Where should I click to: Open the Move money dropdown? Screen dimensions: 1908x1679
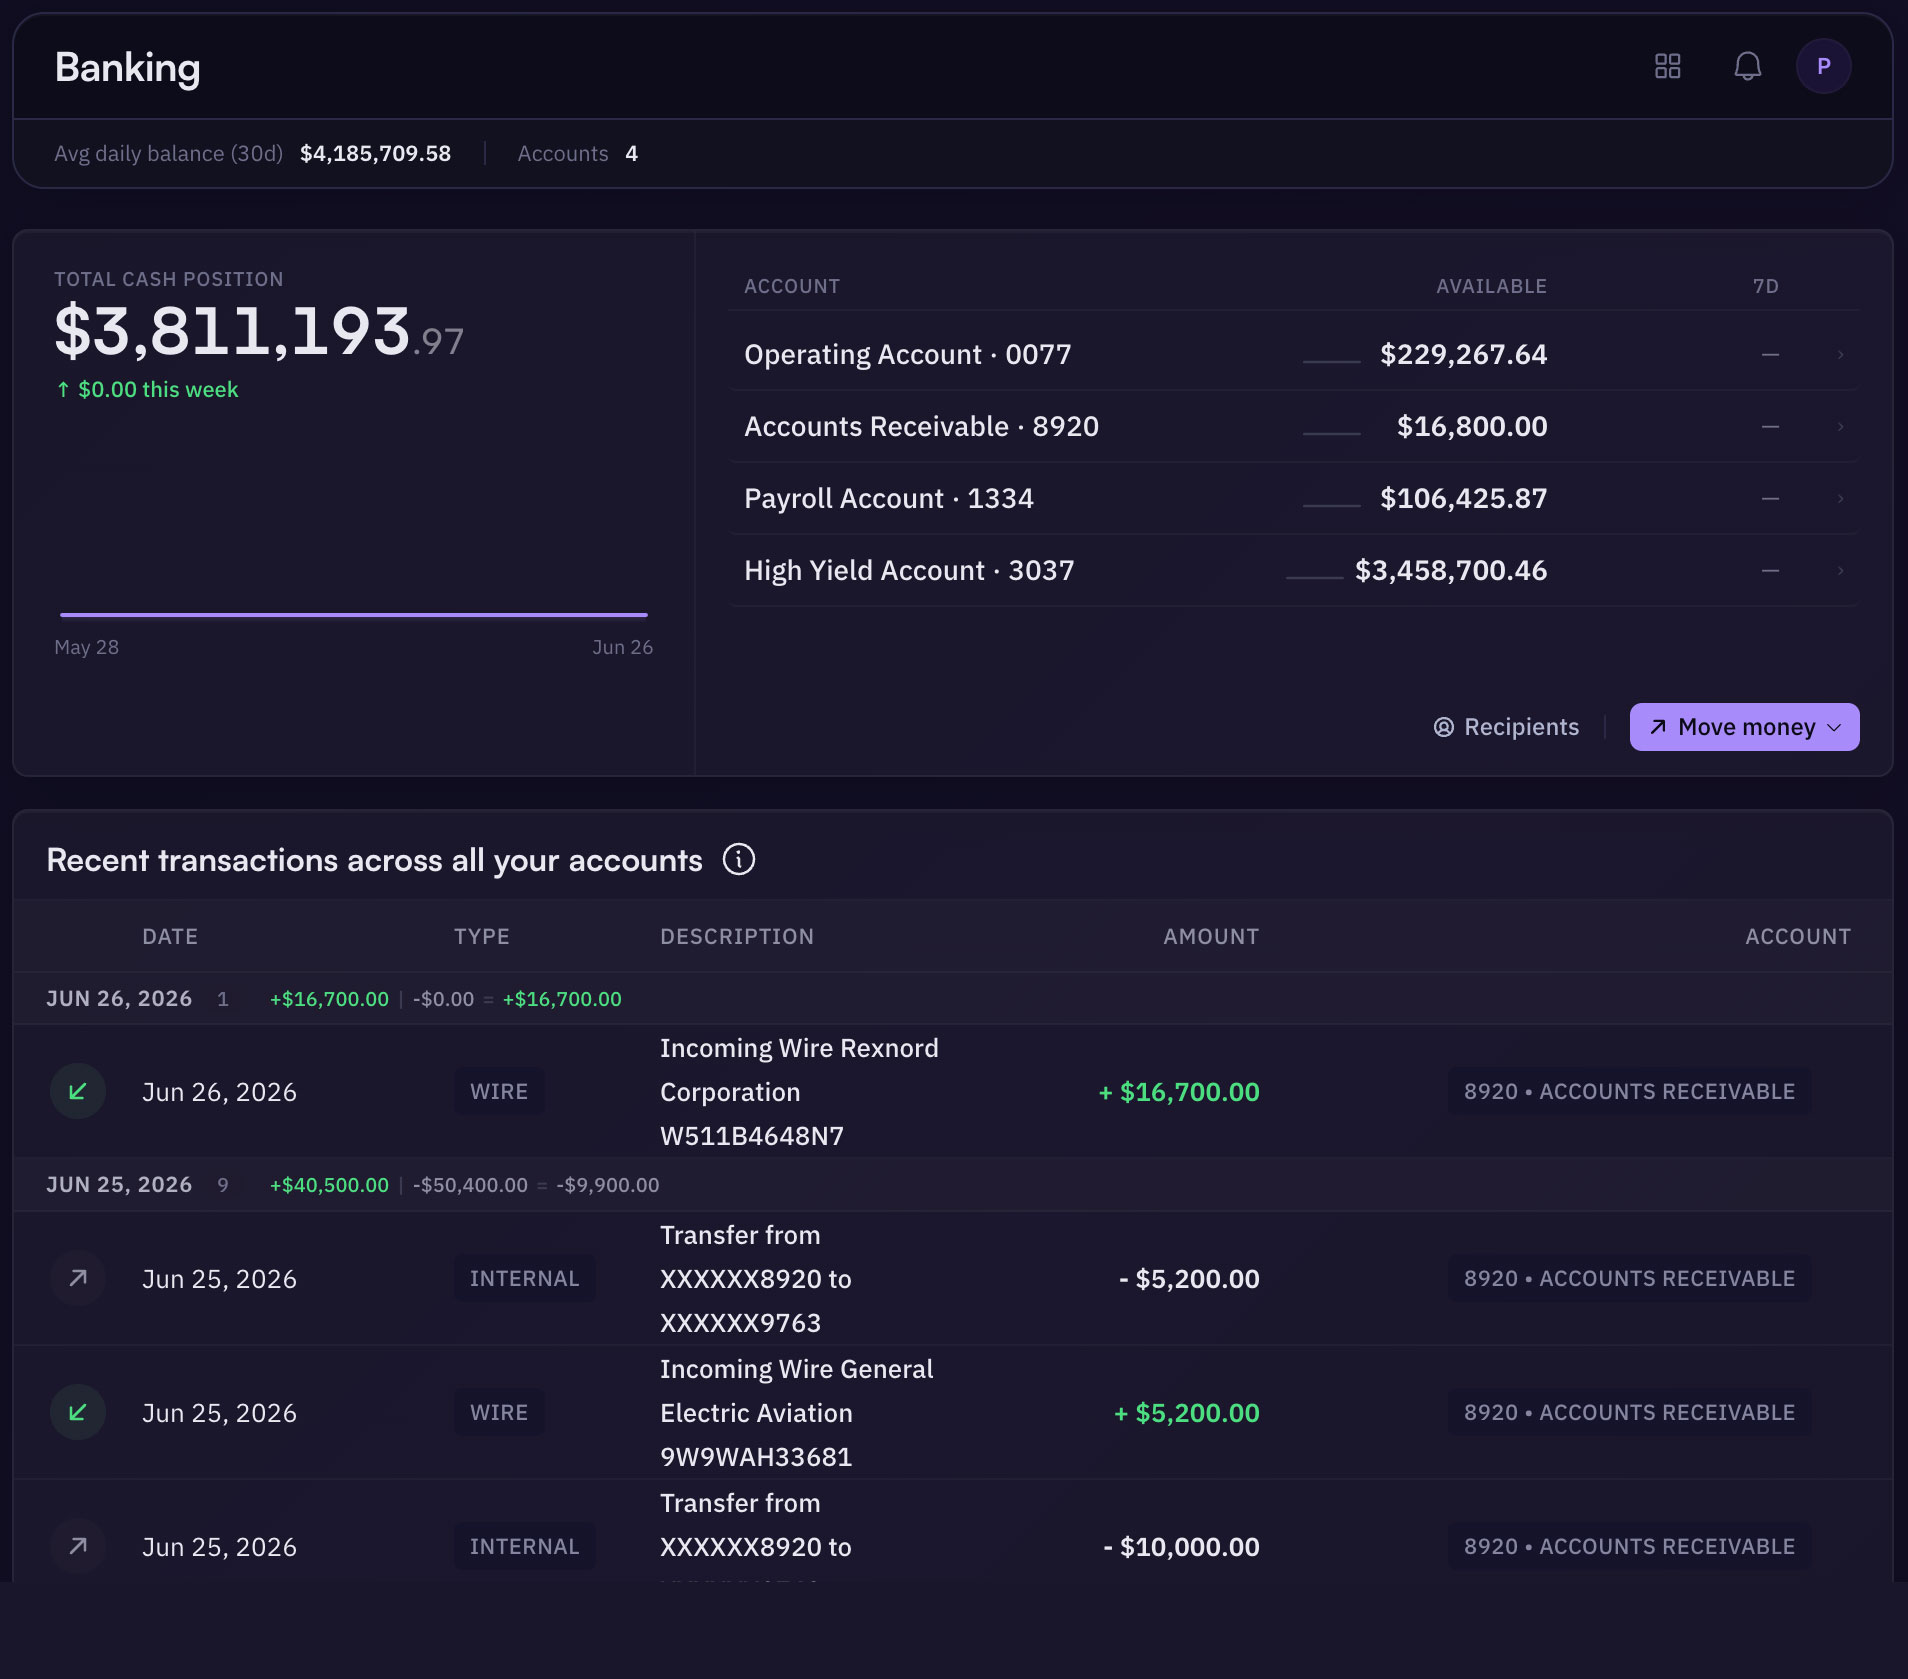coord(1744,727)
